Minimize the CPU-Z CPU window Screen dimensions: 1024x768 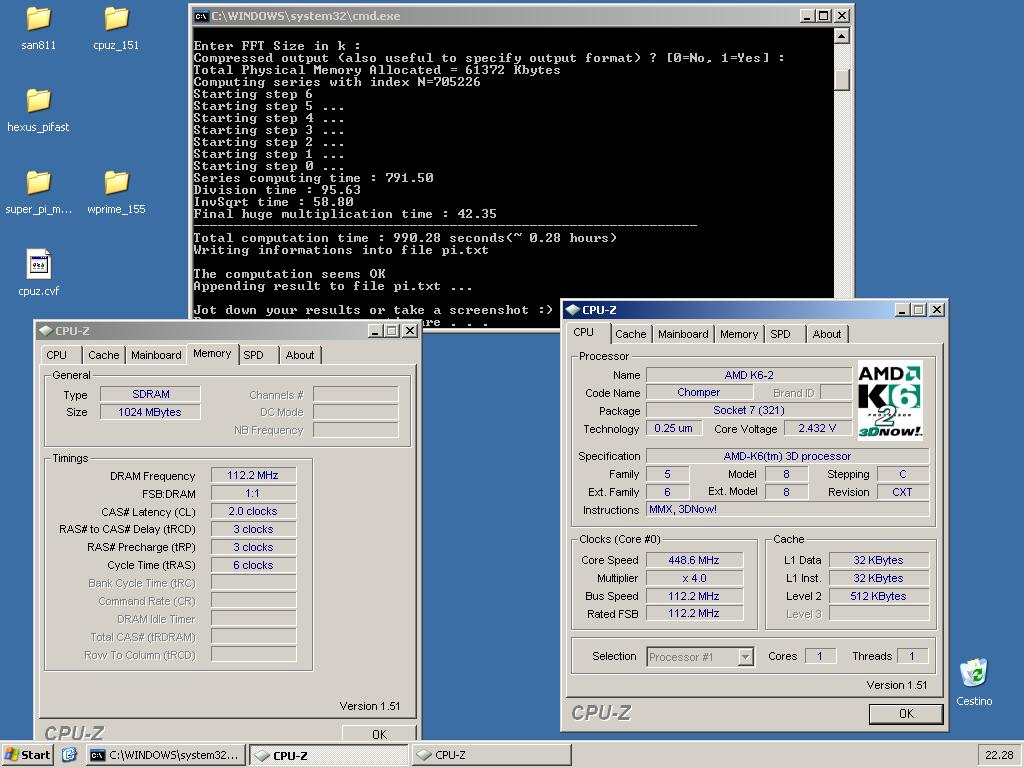(x=902, y=310)
